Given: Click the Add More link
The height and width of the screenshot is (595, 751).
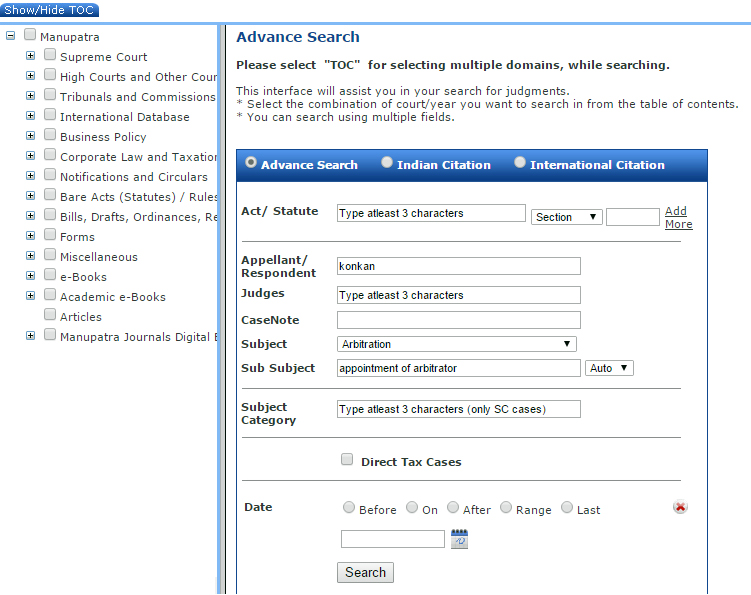Looking at the screenshot, I should click(678, 217).
